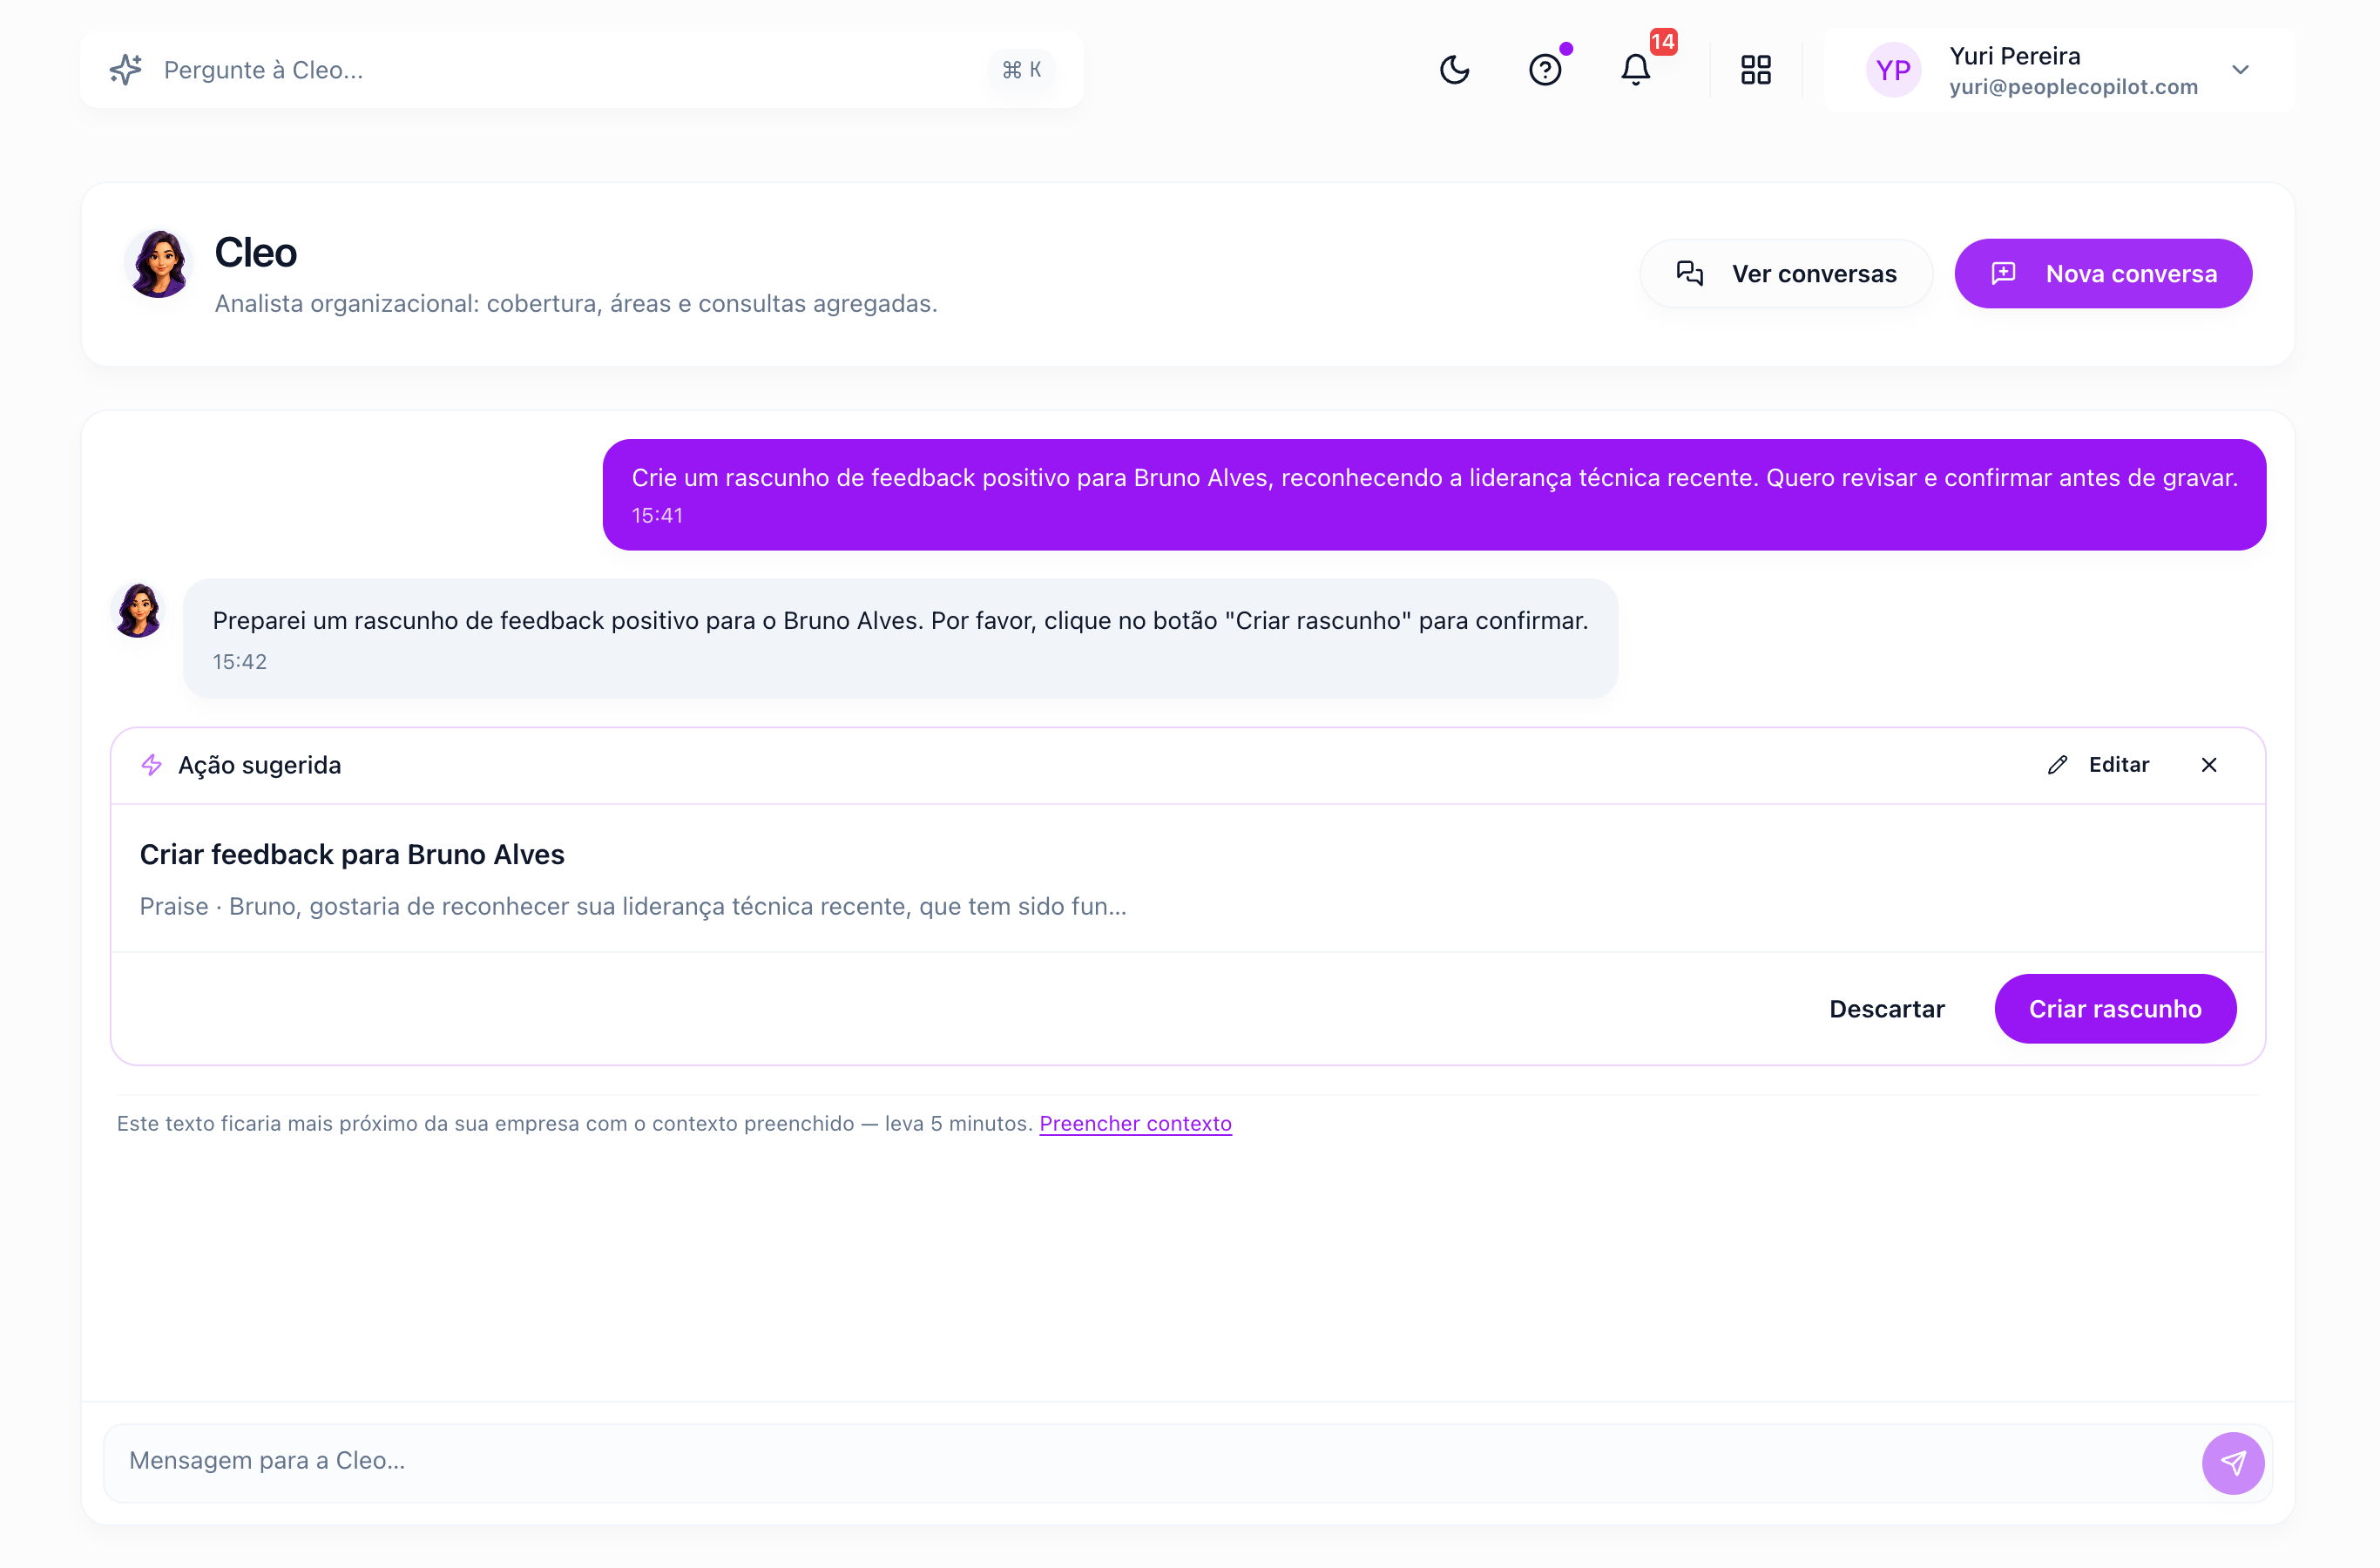The width and height of the screenshot is (2380, 1568).
Task: Click the lightning bolt 'Ação sugerida' icon
Action: pyautogui.click(x=152, y=765)
